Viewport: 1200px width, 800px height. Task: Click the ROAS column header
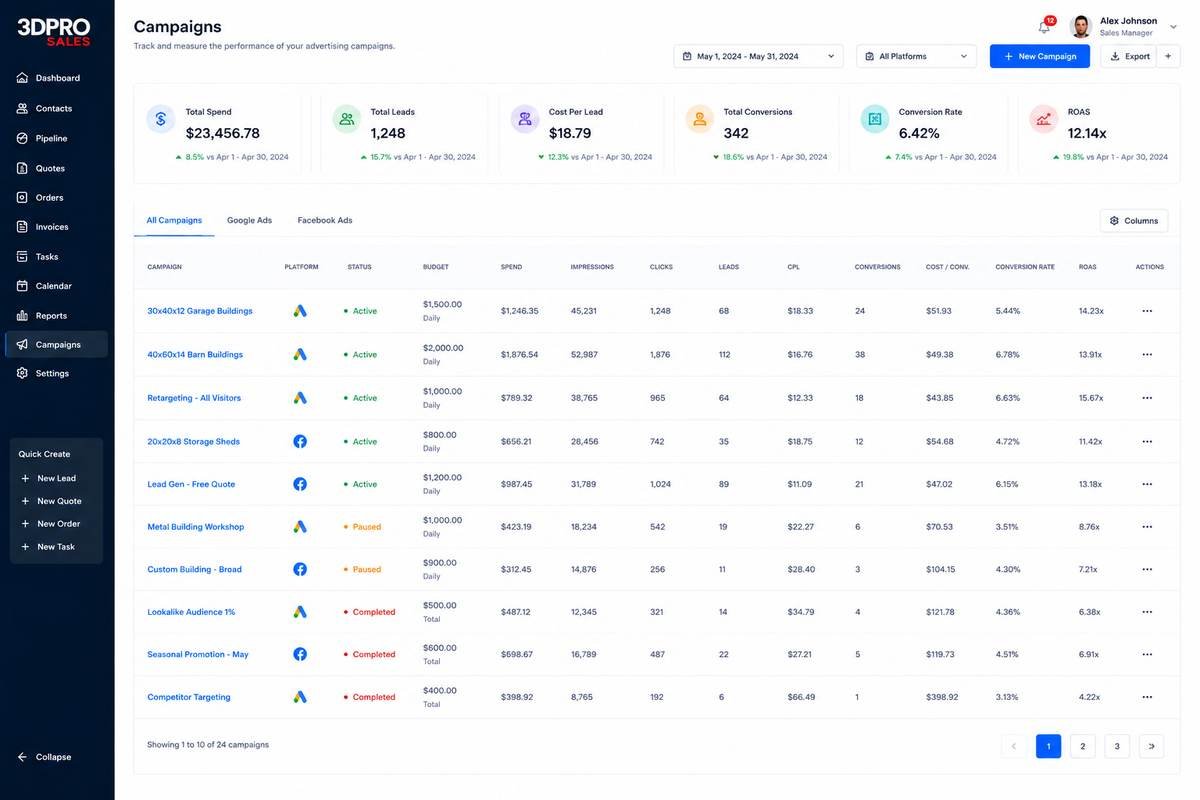coord(1088,267)
